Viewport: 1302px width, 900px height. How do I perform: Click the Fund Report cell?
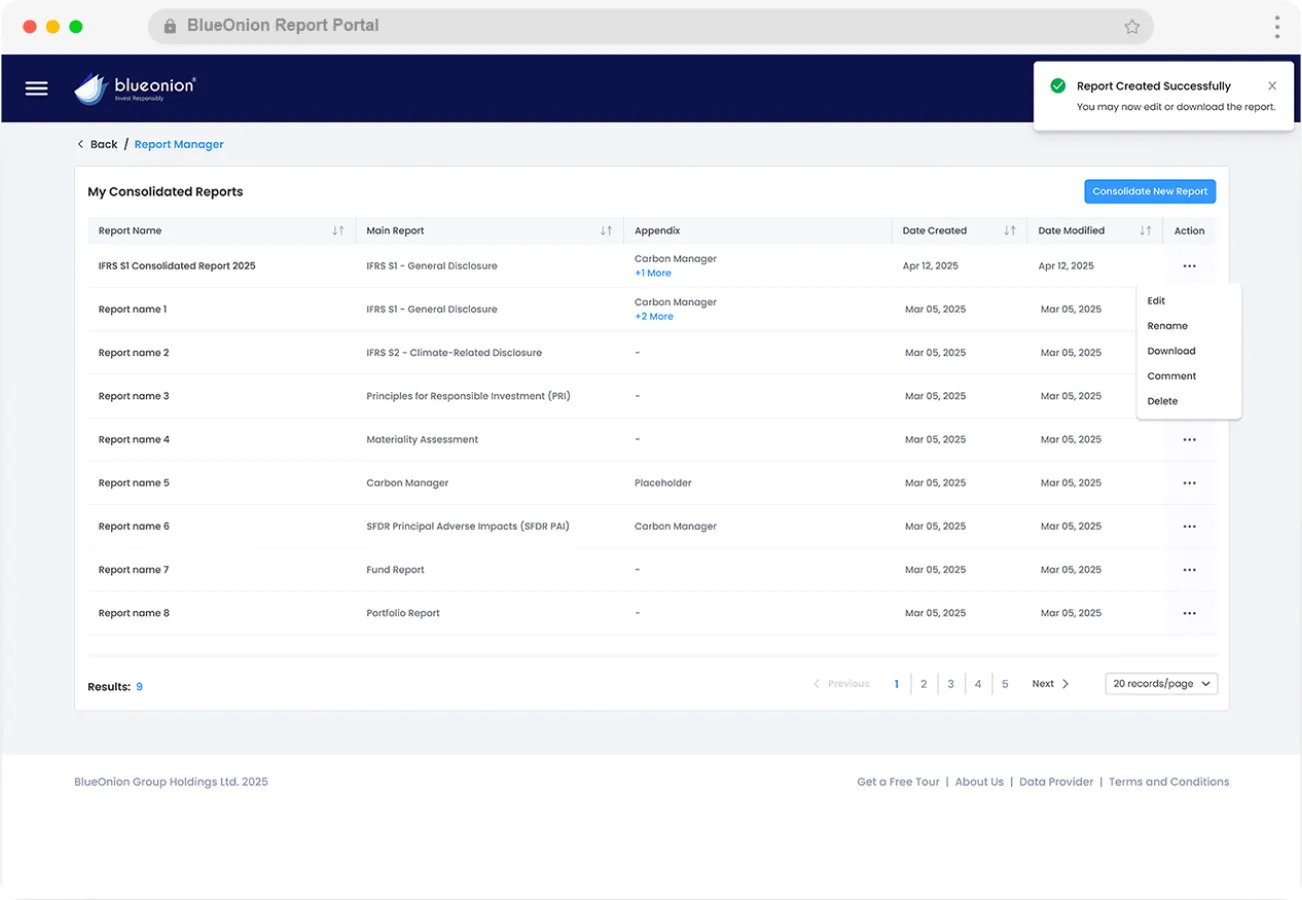click(x=395, y=570)
